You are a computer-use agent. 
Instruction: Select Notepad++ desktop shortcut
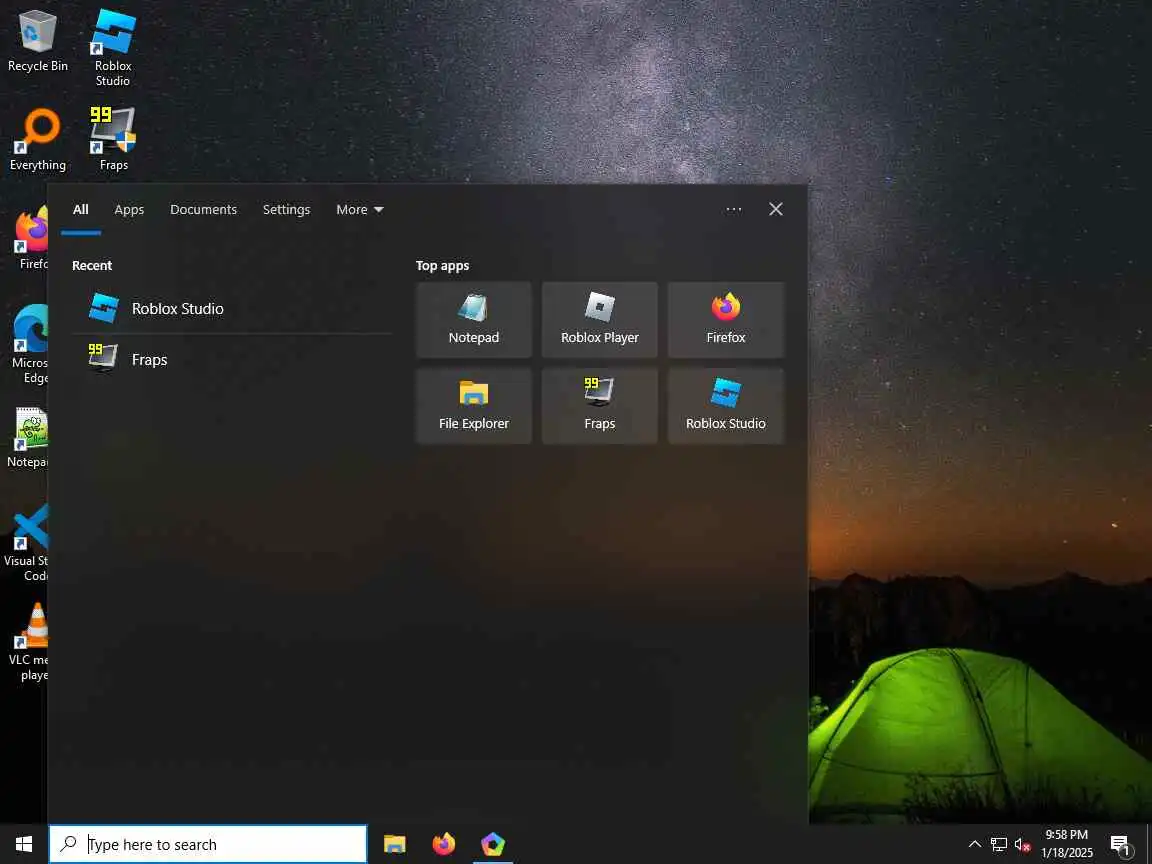[x=29, y=438]
